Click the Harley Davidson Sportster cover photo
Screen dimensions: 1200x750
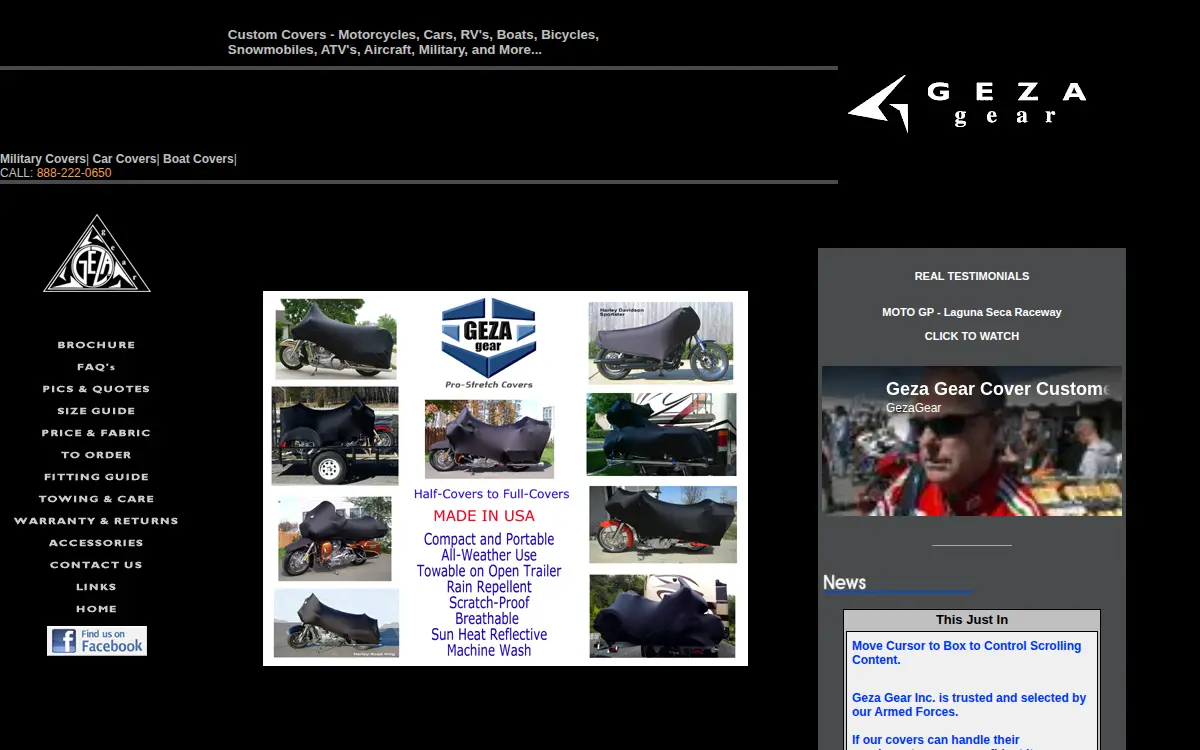click(x=660, y=342)
